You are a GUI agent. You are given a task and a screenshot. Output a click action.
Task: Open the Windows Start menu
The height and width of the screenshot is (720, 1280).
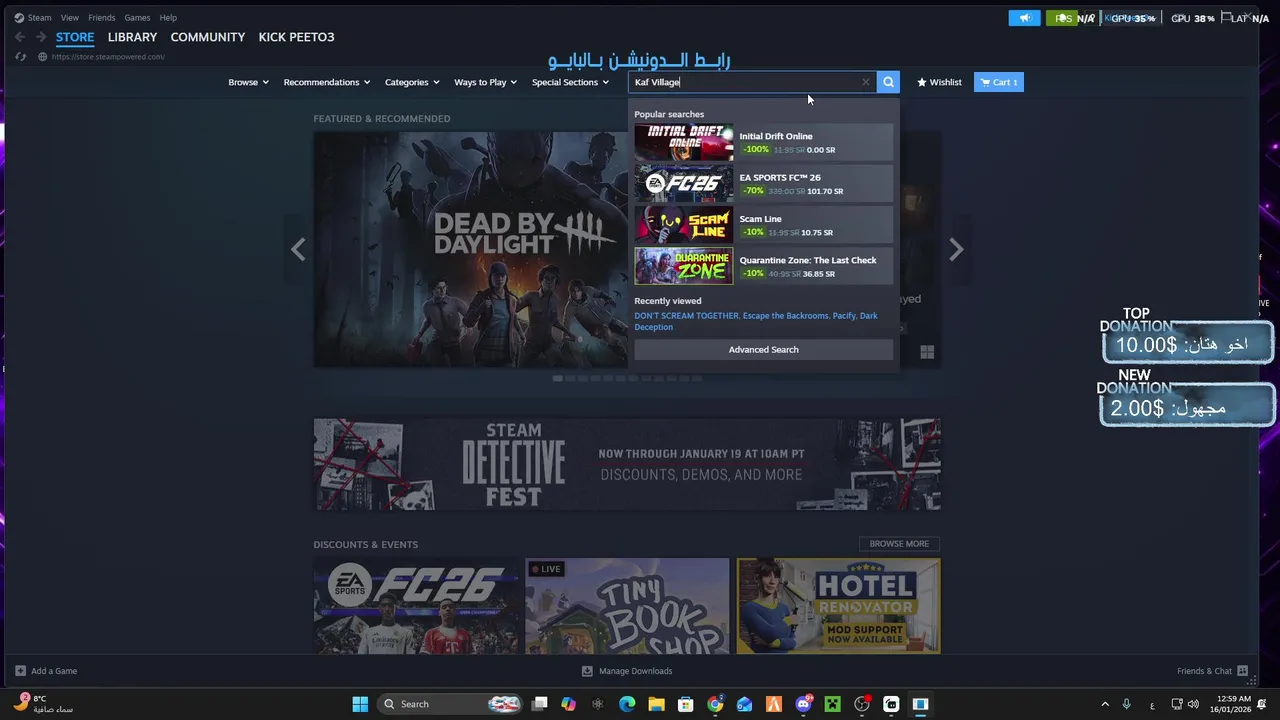[x=360, y=704]
